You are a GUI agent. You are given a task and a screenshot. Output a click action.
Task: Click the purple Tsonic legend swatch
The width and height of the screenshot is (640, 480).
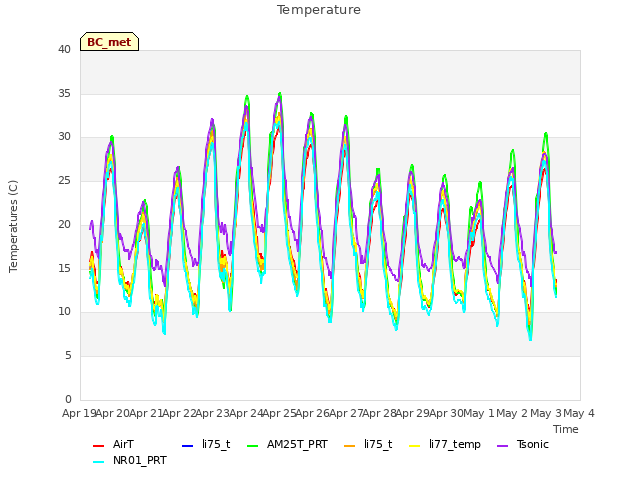503,446
